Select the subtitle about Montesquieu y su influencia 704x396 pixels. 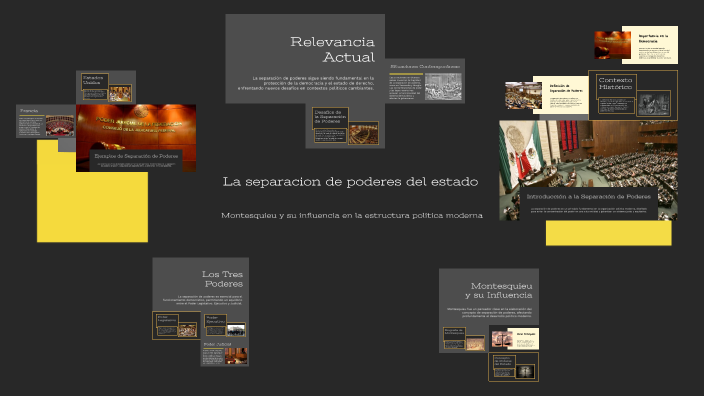coord(352,216)
